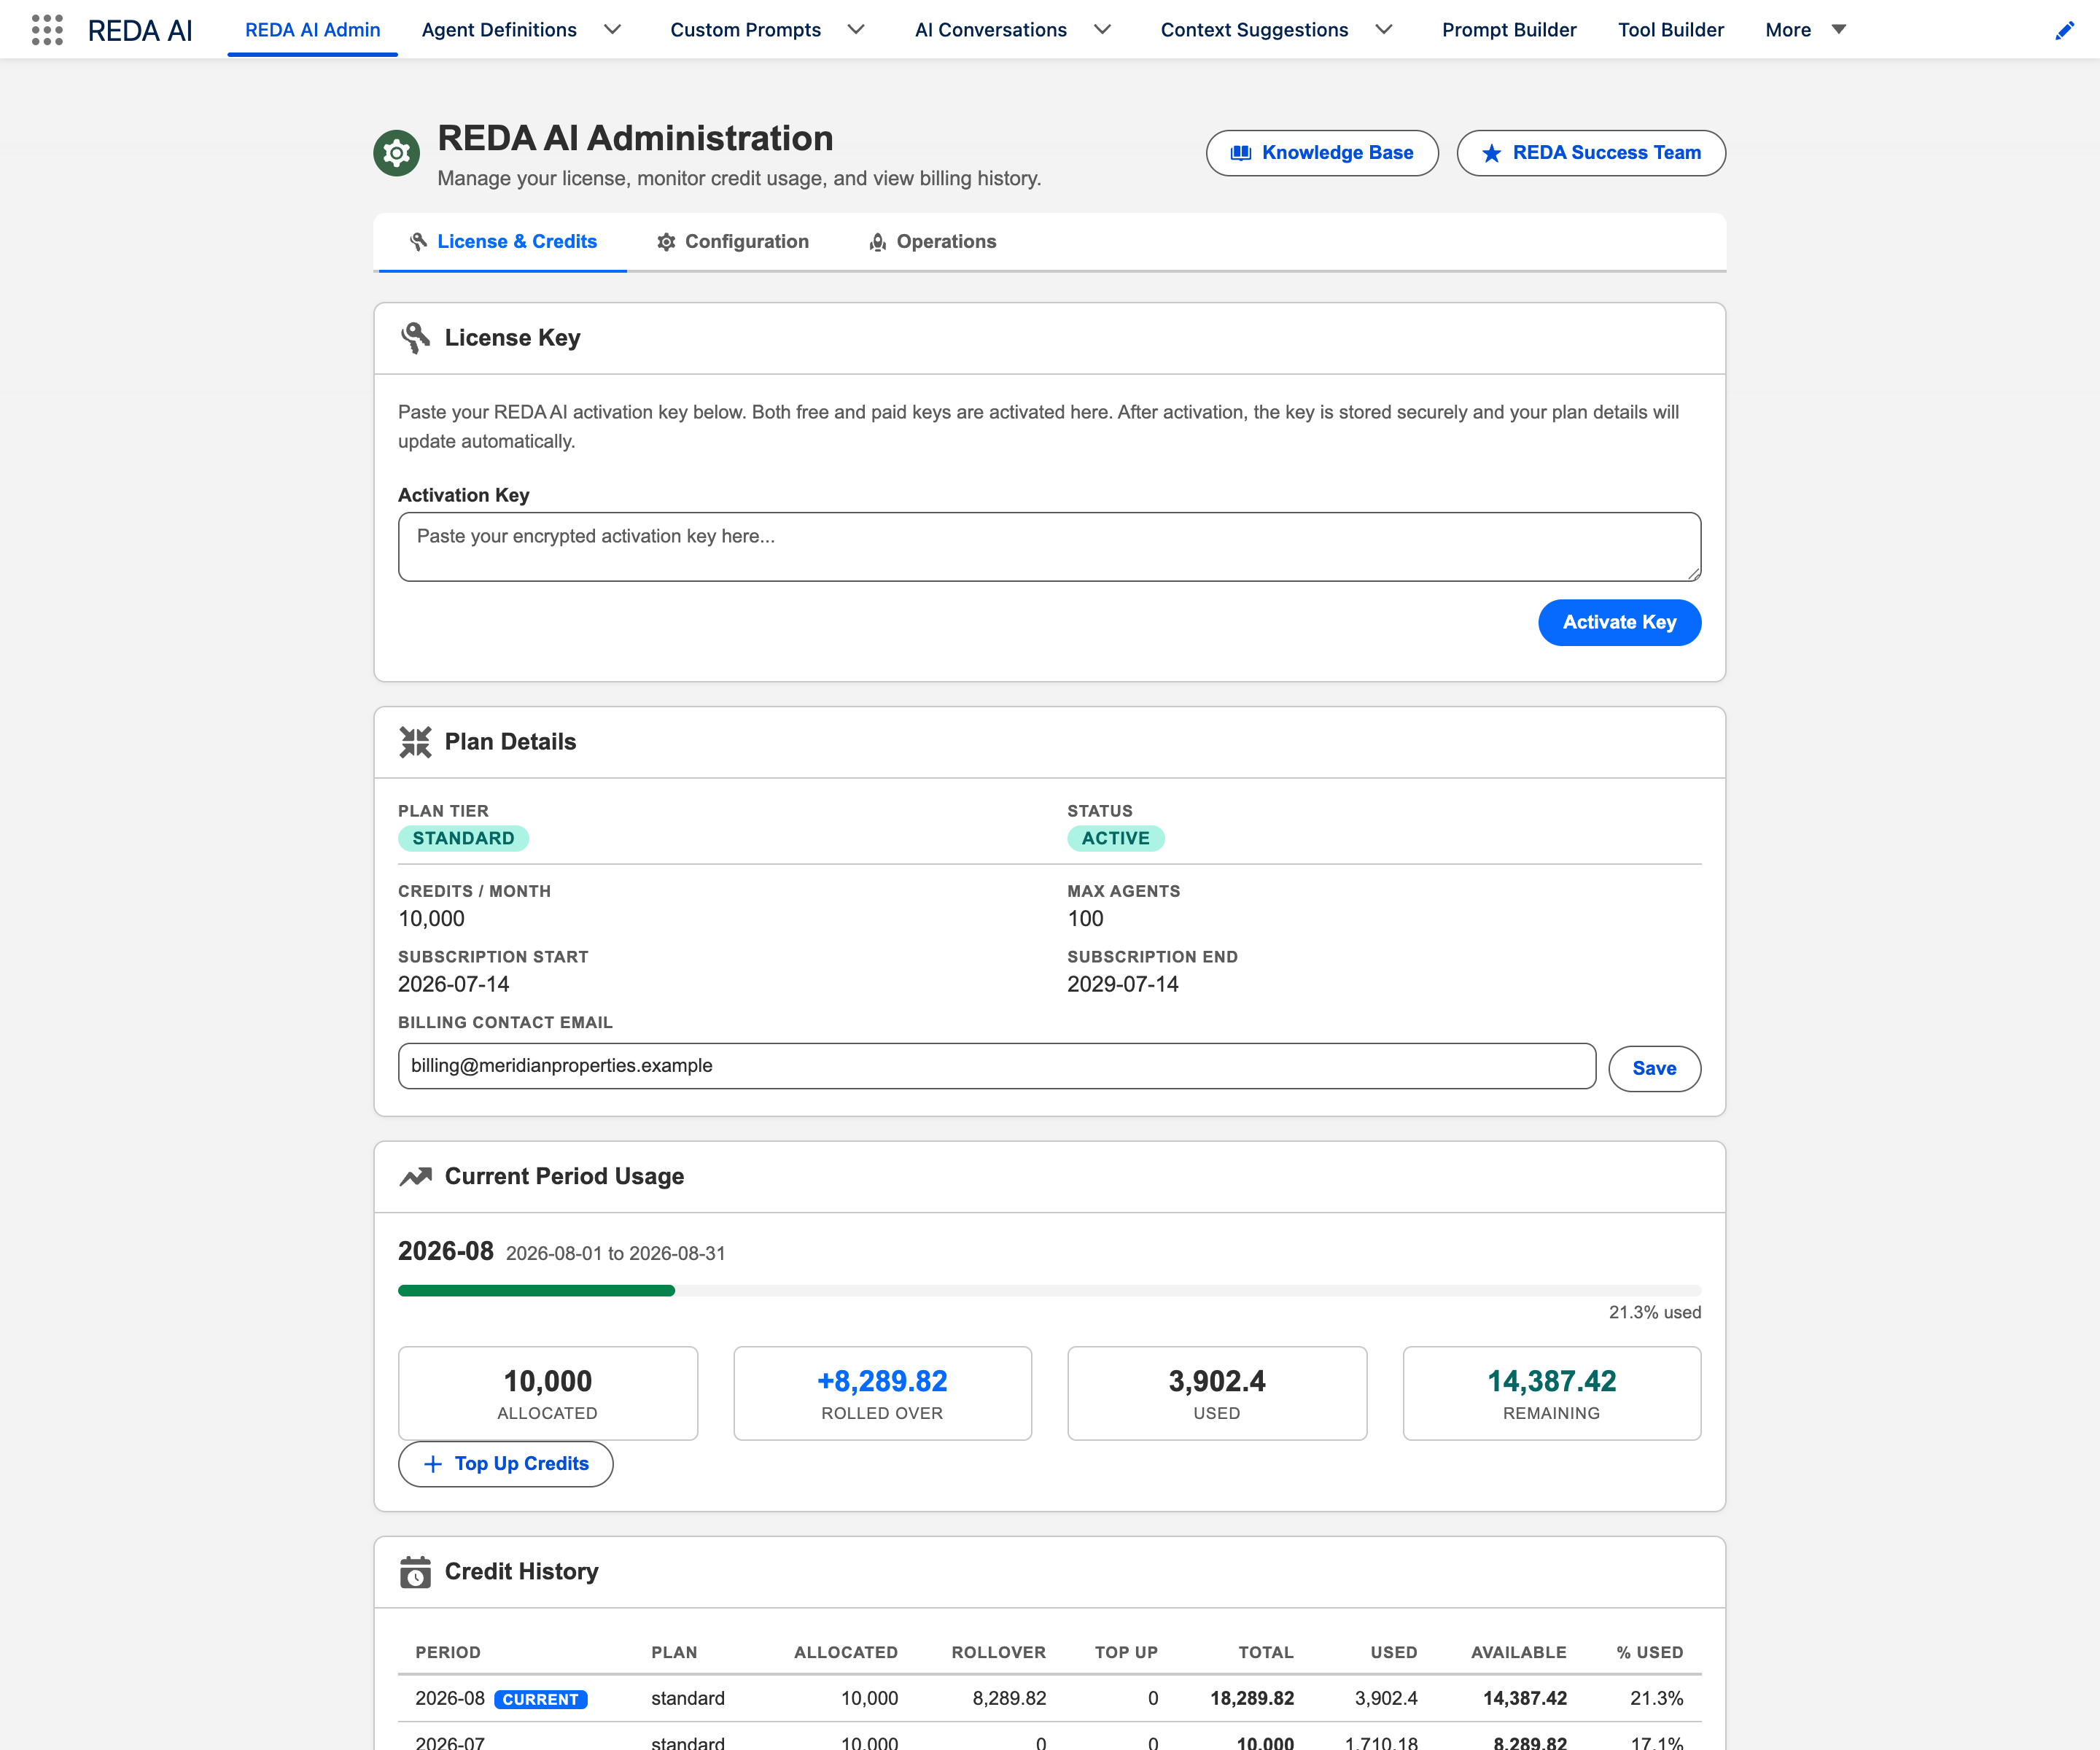Click the plus icon in Top Up Credits
The height and width of the screenshot is (1750, 2100).
(433, 1464)
